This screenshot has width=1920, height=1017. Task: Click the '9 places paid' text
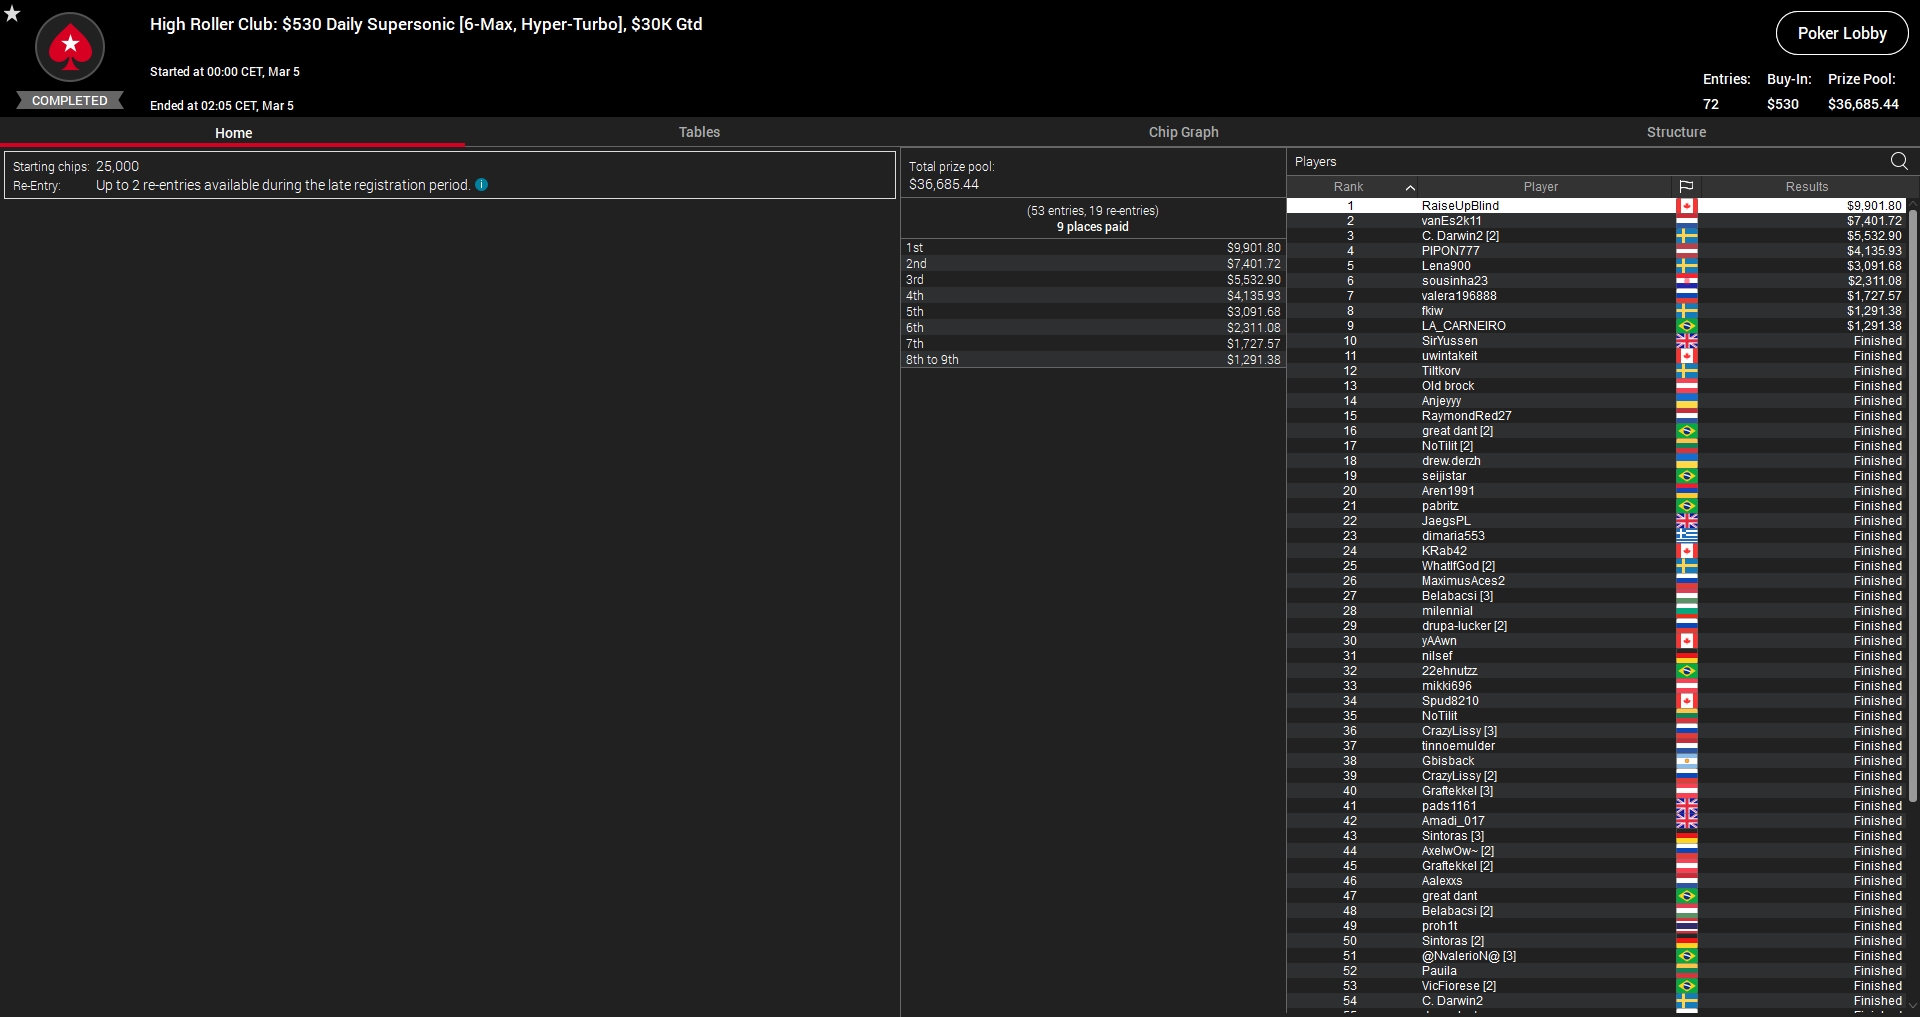point(1092,227)
